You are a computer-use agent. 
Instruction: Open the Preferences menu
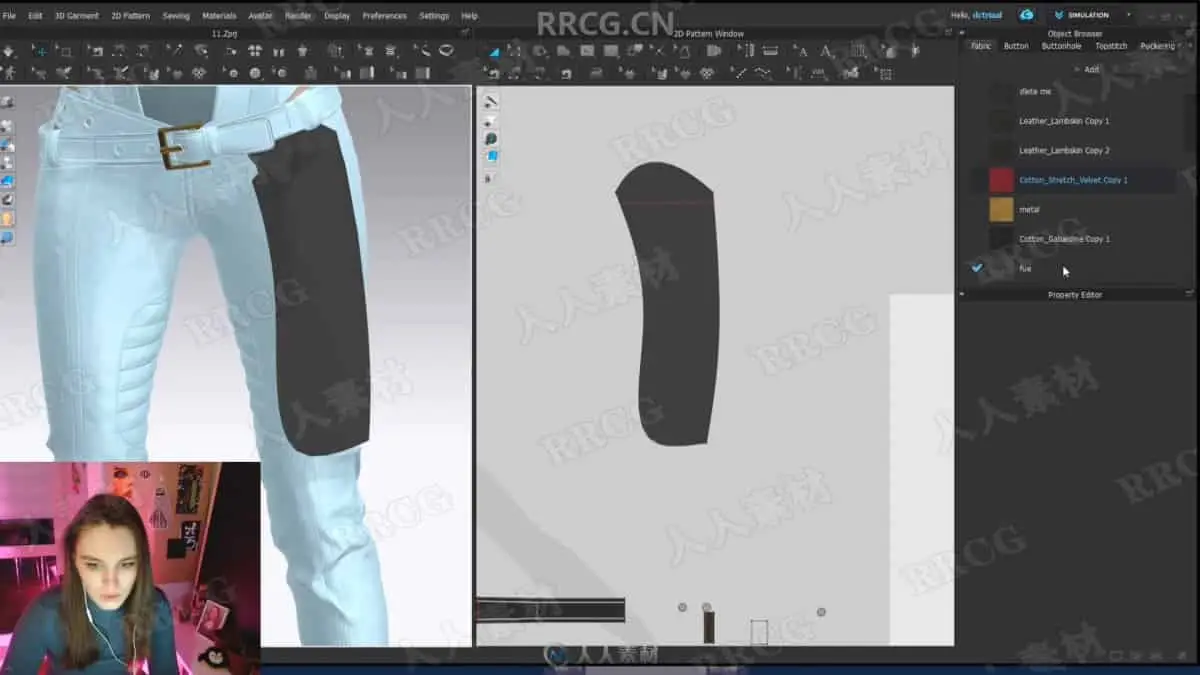coord(385,16)
